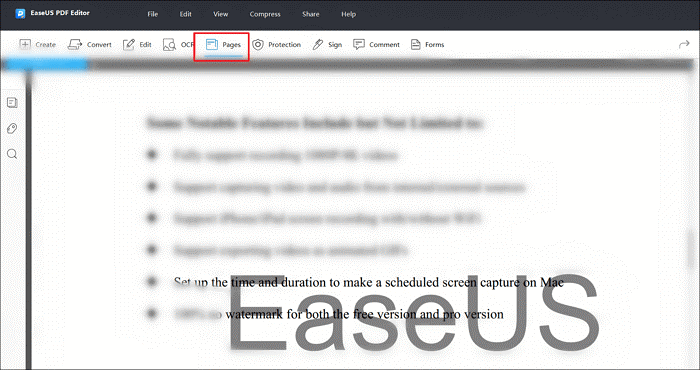Open the Help menu
The image size is (700, 370).
(x=349, y=14)
